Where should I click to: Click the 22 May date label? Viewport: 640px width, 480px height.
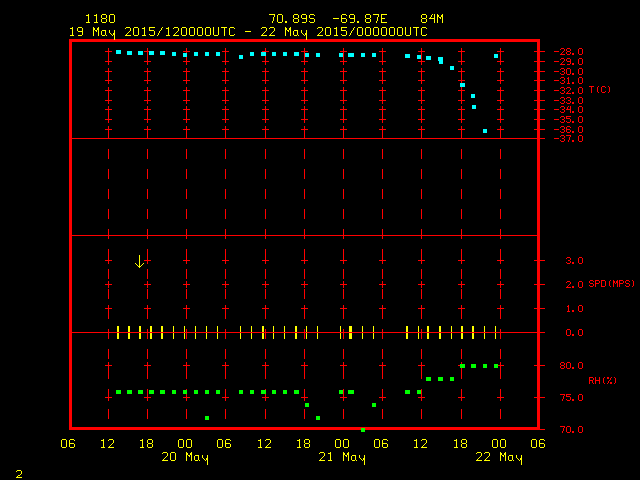coord(499,457)
